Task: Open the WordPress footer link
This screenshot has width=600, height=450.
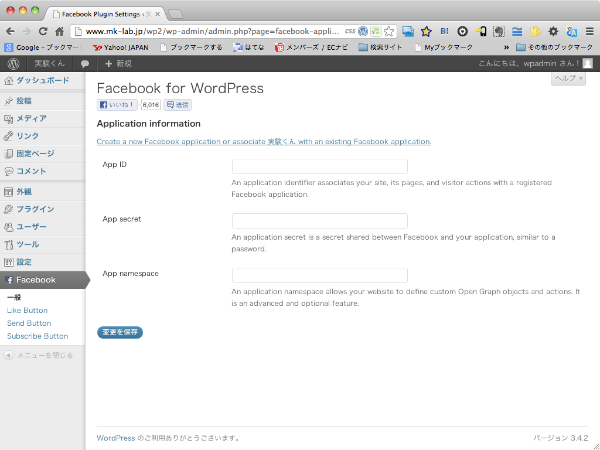Action: (116, 438)
